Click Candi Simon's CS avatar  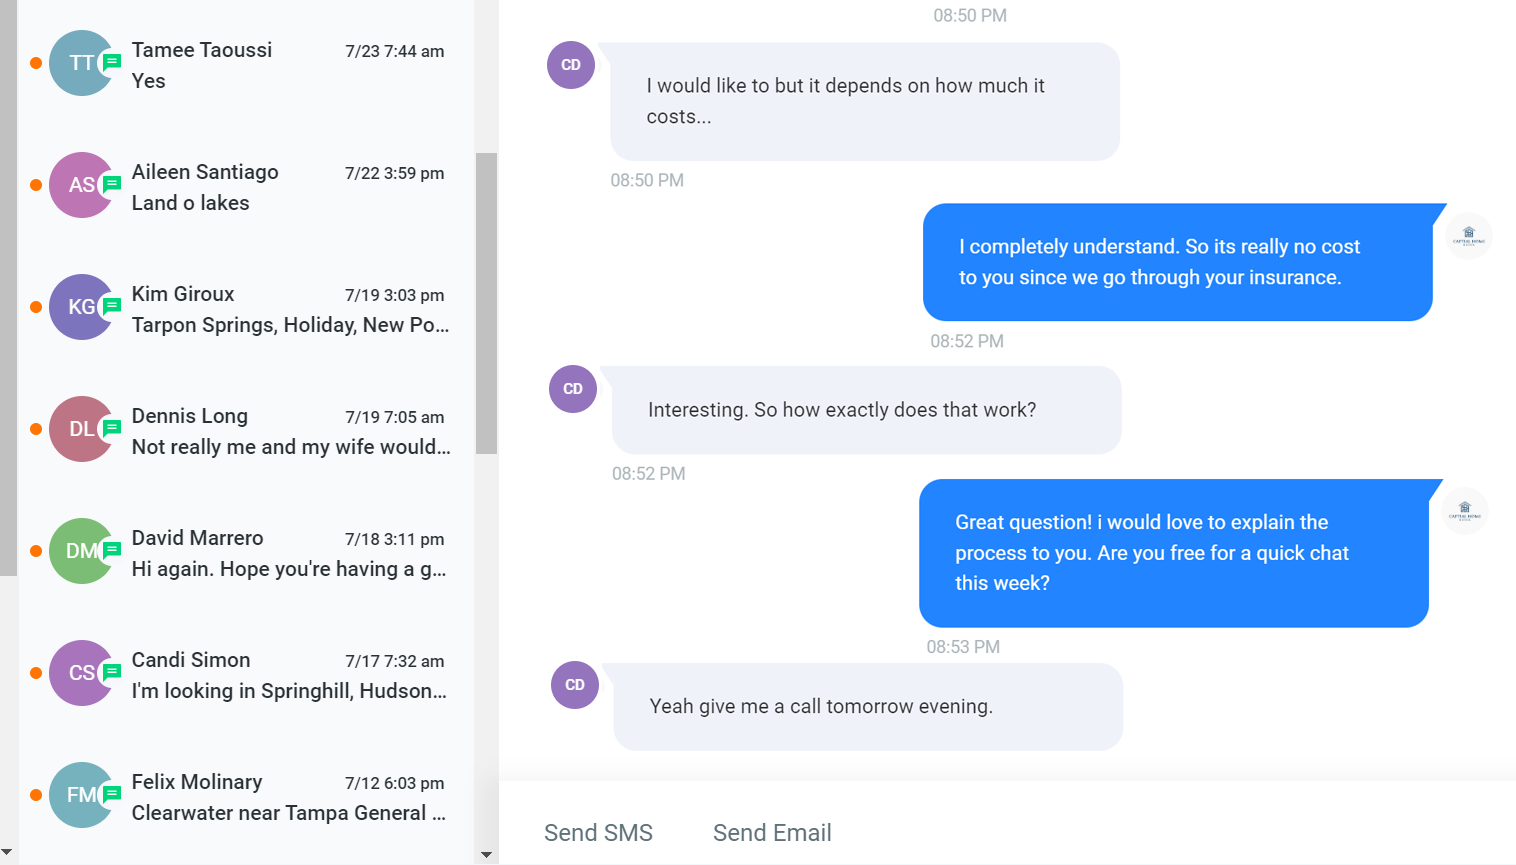coord(82,673)
